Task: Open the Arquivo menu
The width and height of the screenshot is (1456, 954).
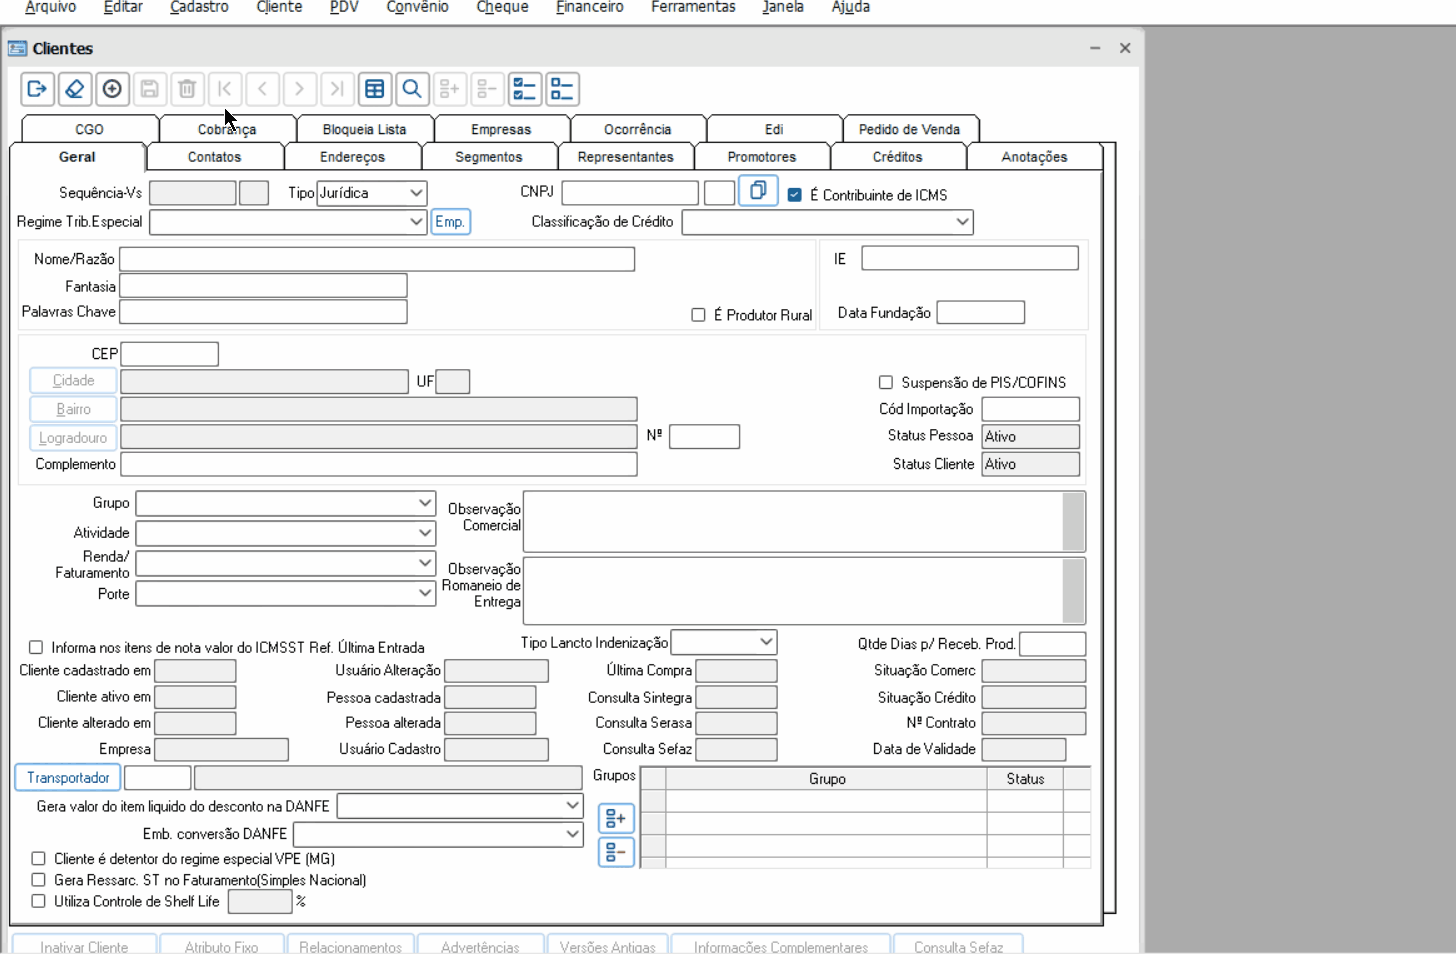Action: click(50, 7)
